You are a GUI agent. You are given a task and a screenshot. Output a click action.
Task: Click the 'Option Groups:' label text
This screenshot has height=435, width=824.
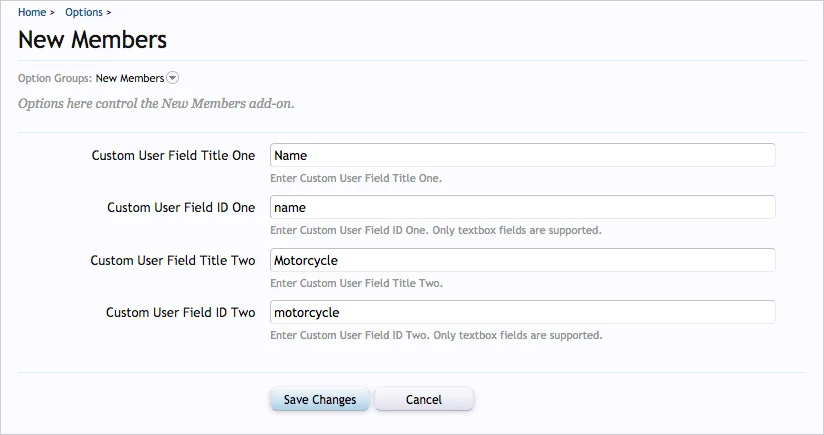55,78
